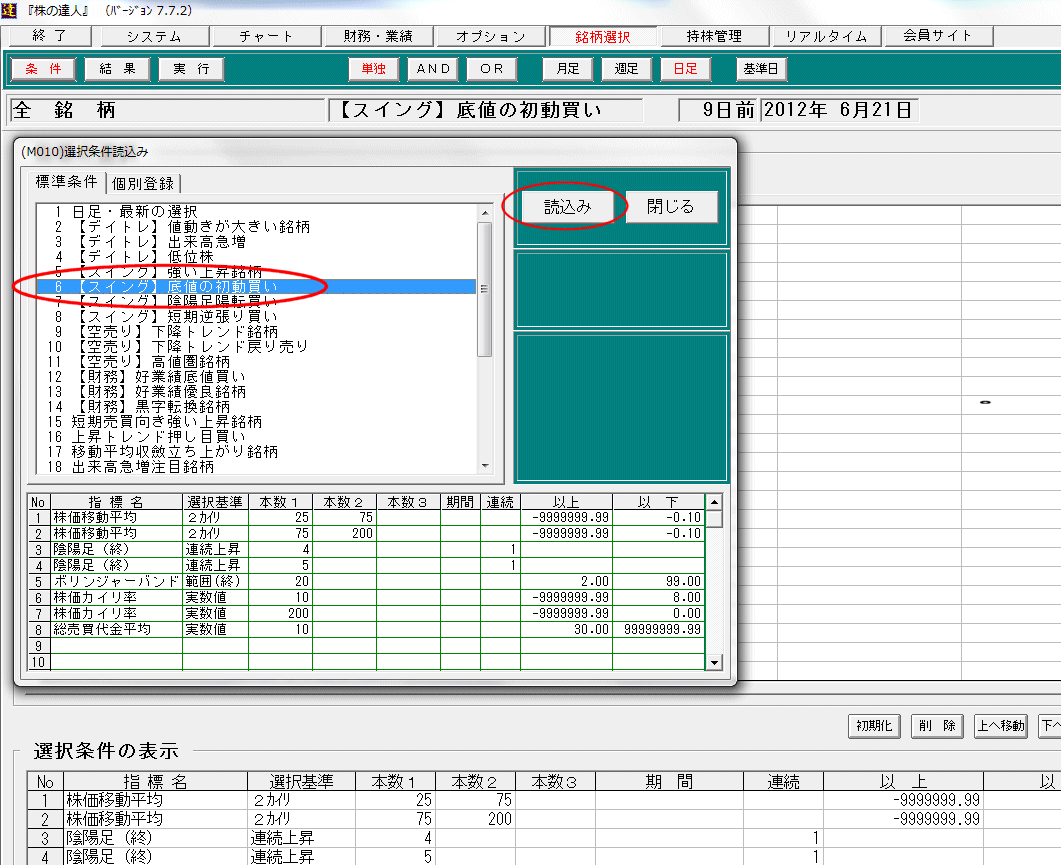
Task: Open the オプション menu
Action: (491, 36)
